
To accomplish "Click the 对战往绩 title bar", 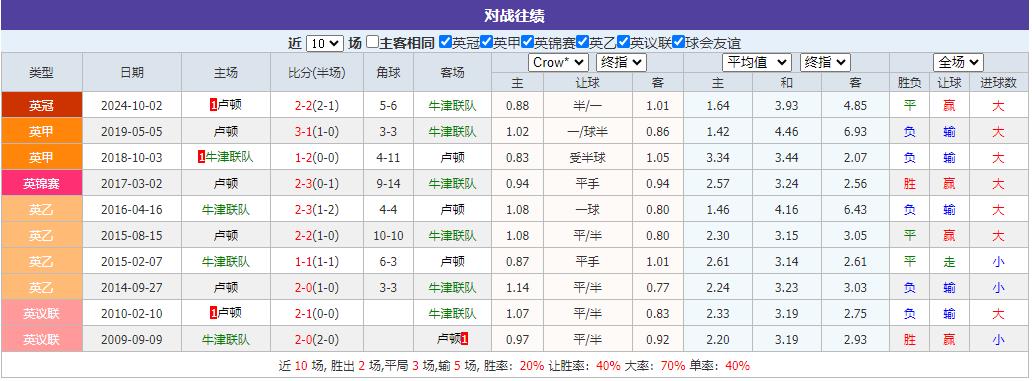I will coord(515,15).
